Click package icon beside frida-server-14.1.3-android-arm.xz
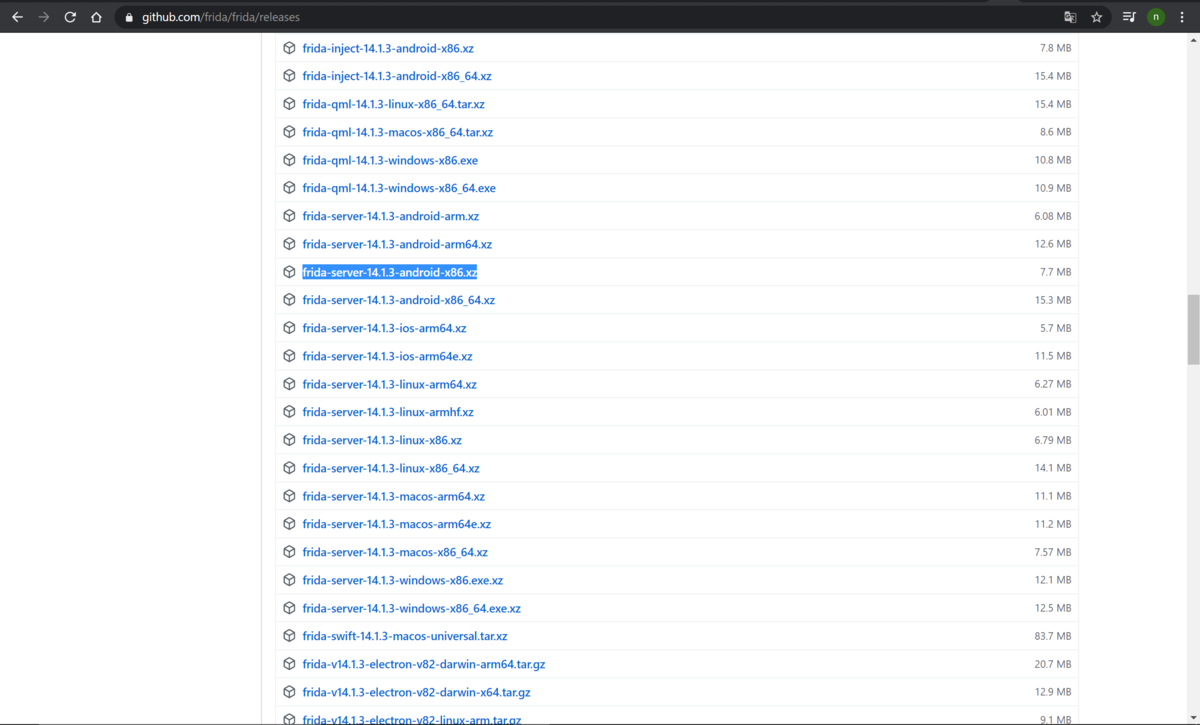The image size is (1200, 725). 289,216
